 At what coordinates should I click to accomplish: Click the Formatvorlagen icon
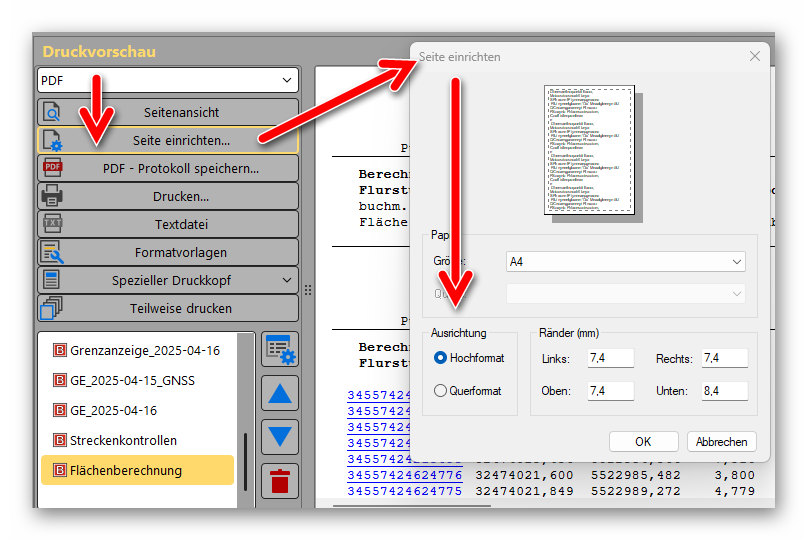(x=53, y=252)
